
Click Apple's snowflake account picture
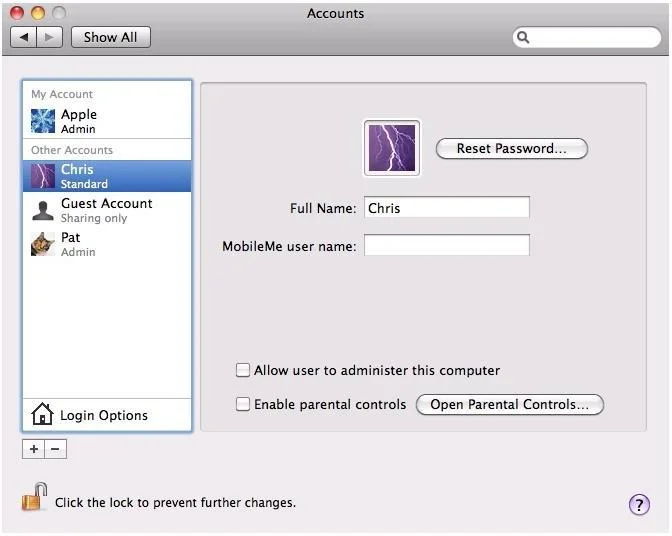pyautogui.click(x=43, y=121)
